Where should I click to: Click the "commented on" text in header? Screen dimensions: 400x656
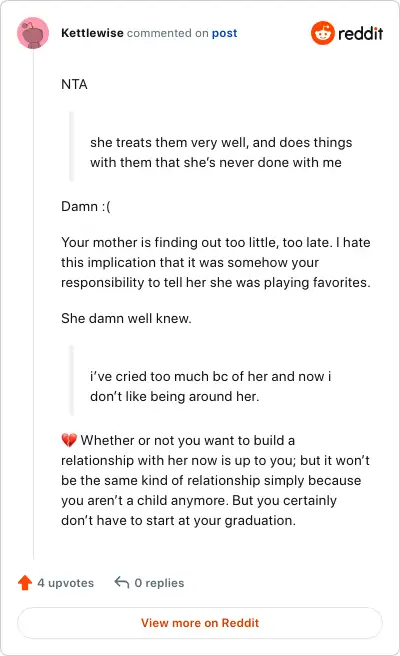[x=167, y=33]
